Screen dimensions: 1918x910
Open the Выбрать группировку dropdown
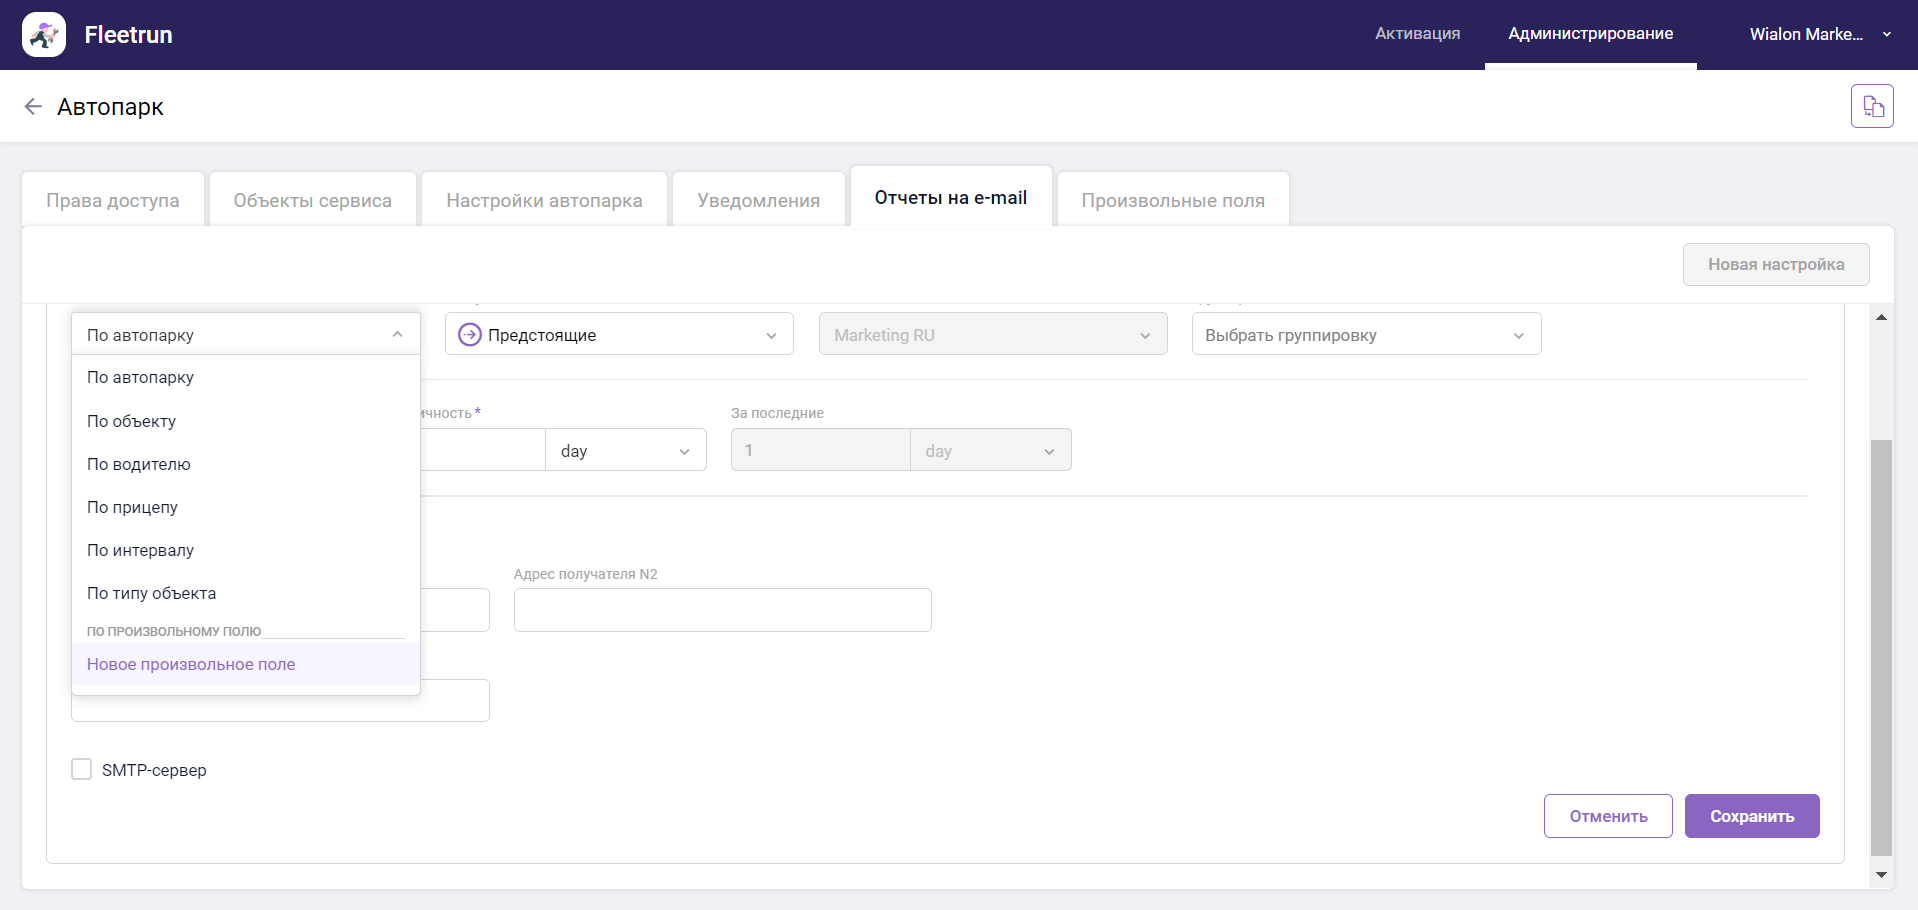point(1365,335)
